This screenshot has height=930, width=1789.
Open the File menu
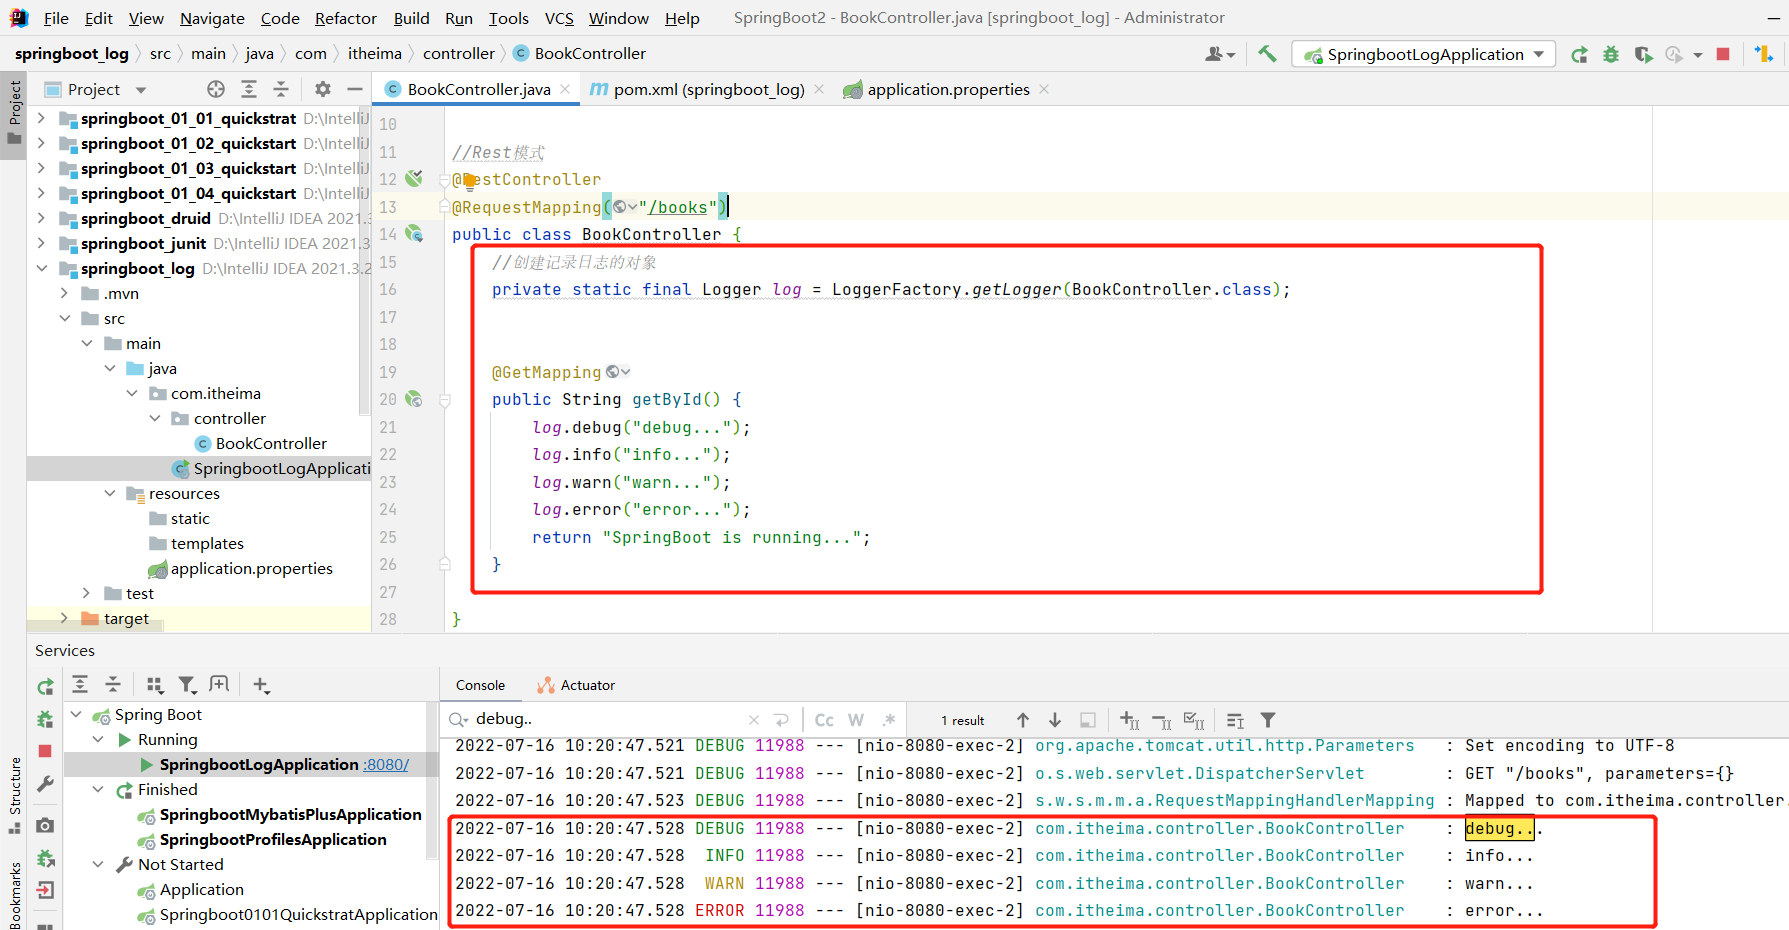pos(56,18)
